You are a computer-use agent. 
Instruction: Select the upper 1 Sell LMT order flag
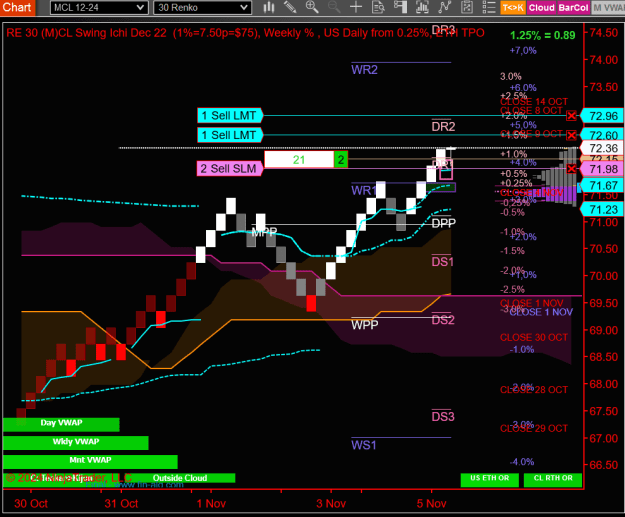[230, 116]
